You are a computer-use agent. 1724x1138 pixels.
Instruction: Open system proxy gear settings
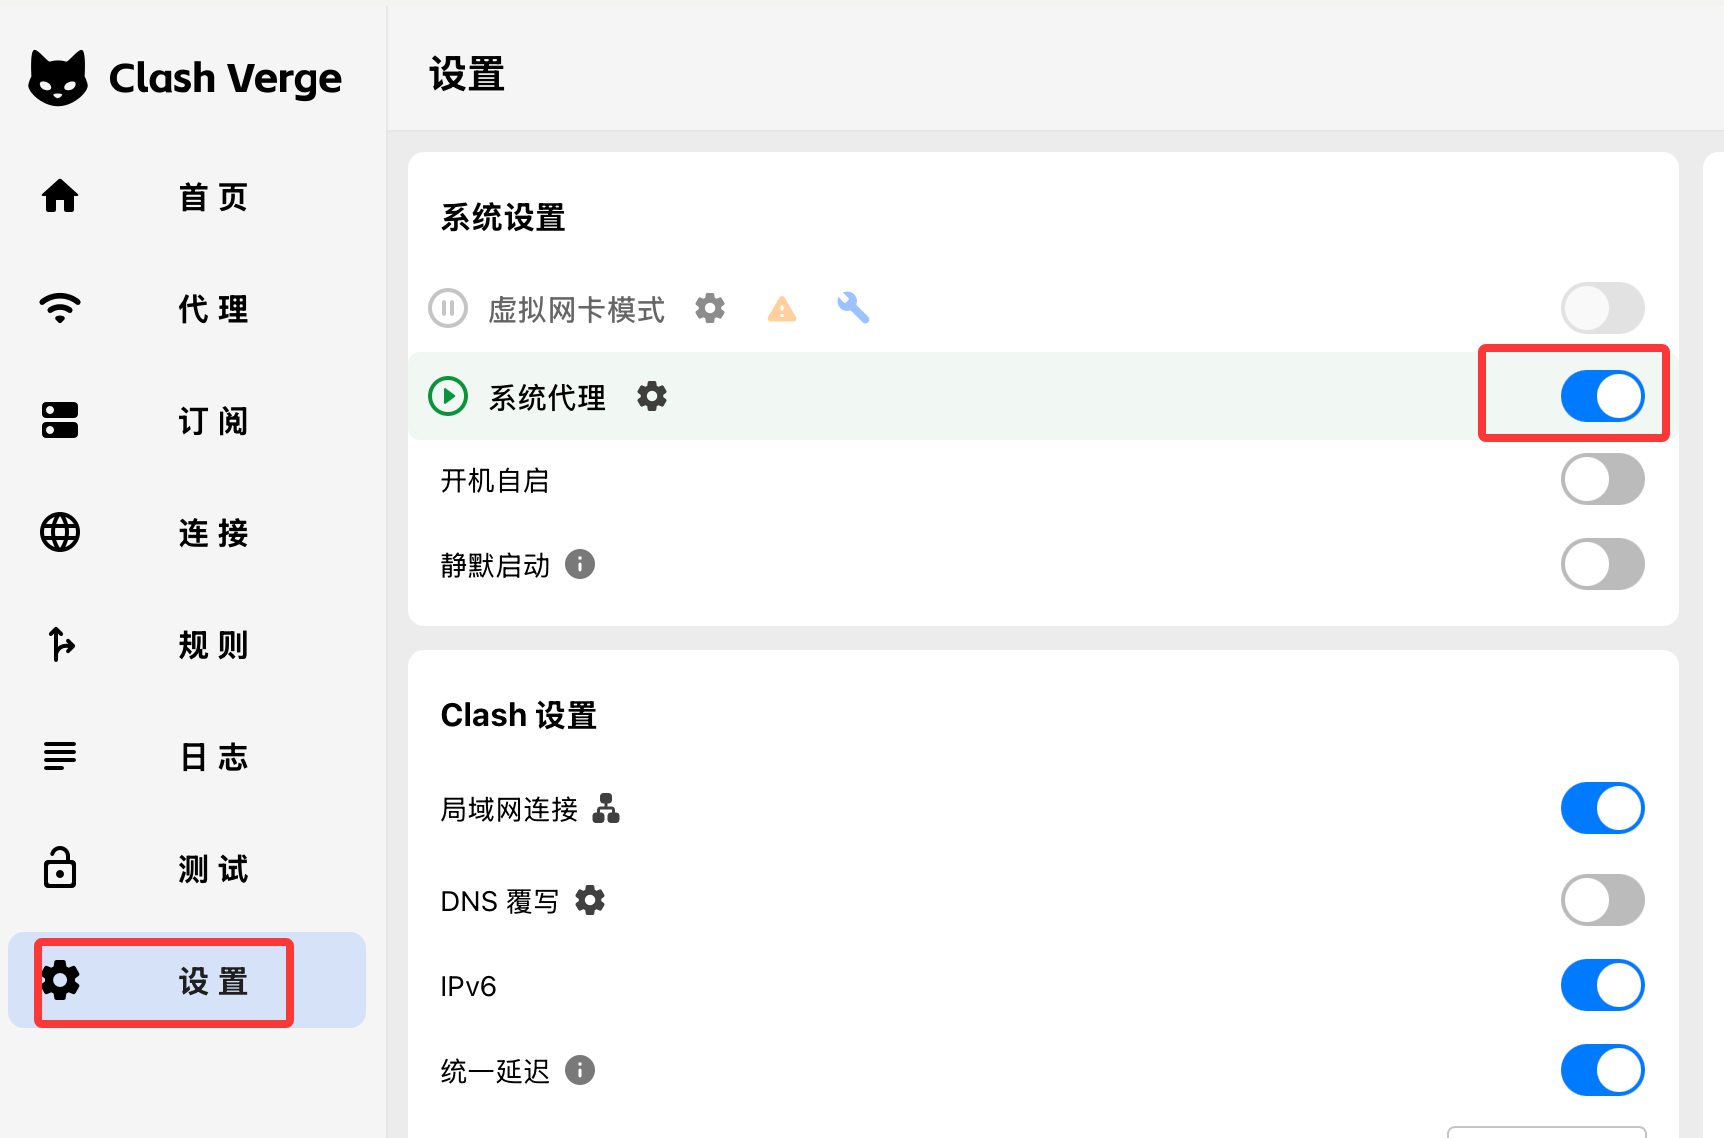click(x=652, y=397)
